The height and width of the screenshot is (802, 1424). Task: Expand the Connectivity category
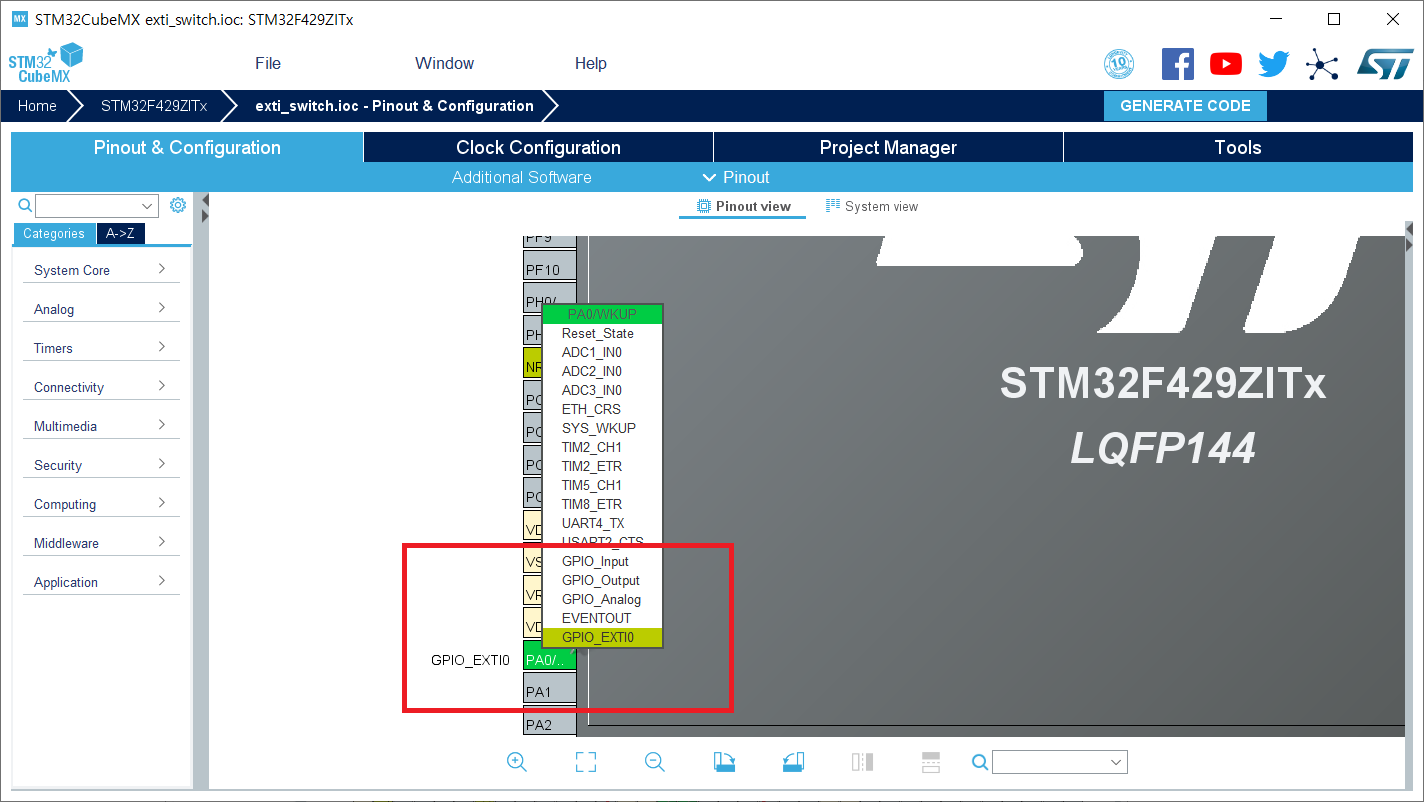[x=101, y=387]
